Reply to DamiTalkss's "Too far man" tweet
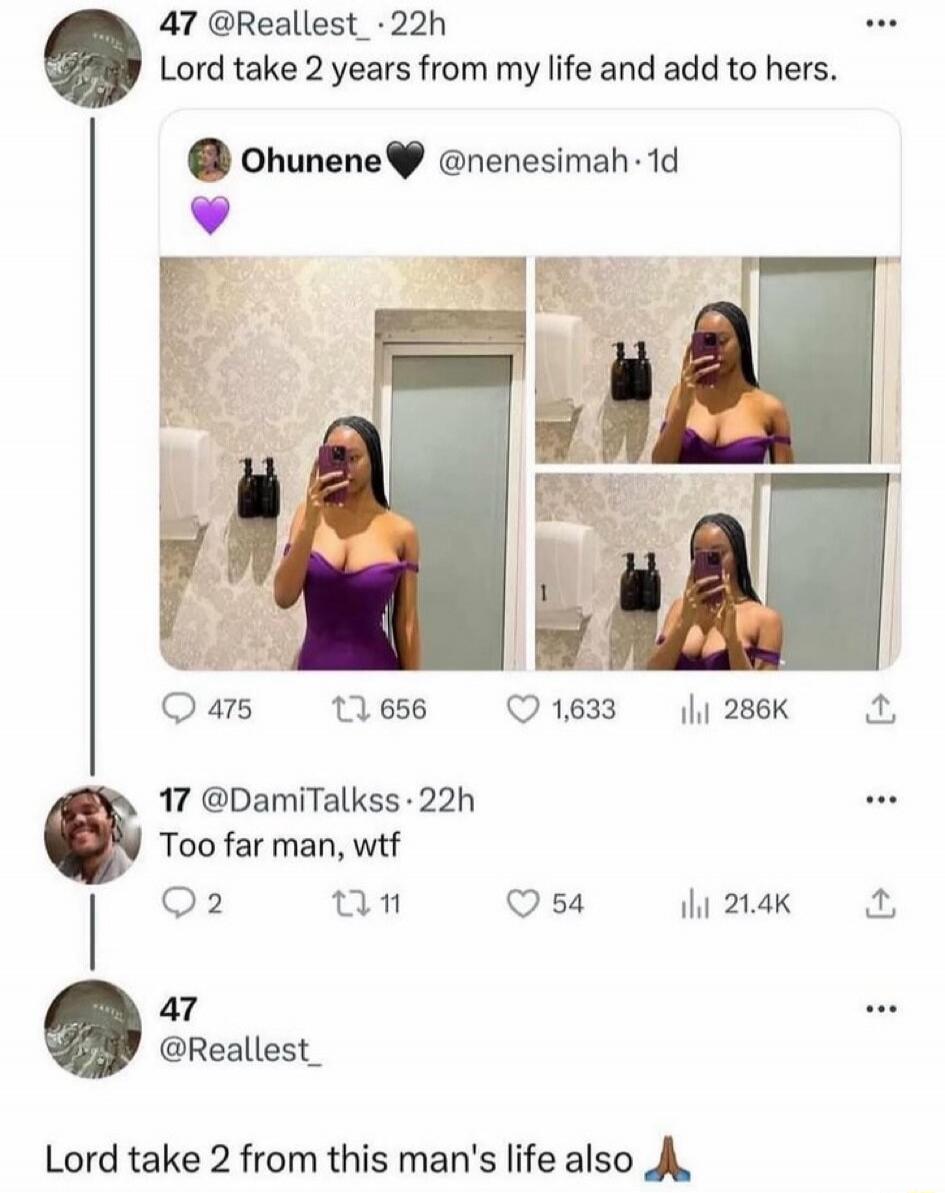This screenshot has width=945, height=1193. click(176, 905)
